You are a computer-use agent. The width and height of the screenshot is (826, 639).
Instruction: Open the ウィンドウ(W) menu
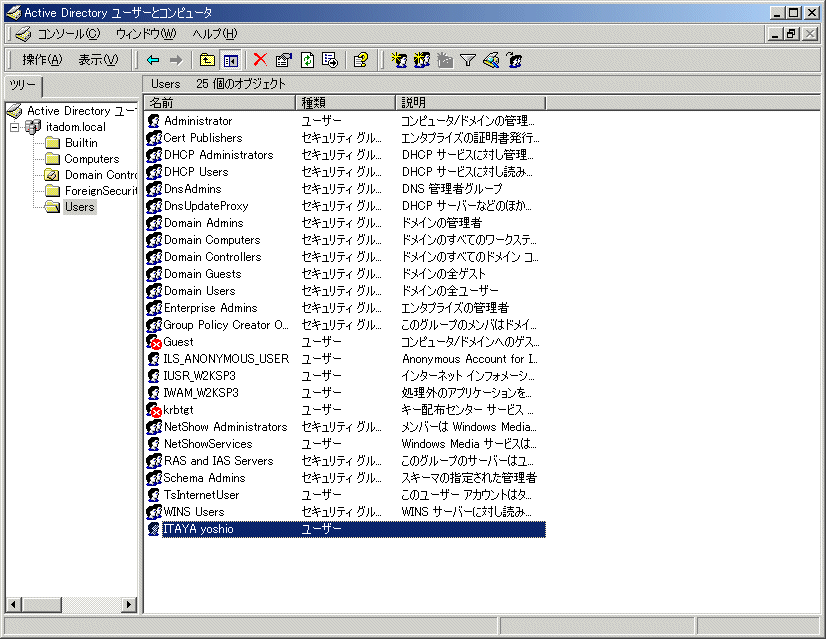point(146,34)
